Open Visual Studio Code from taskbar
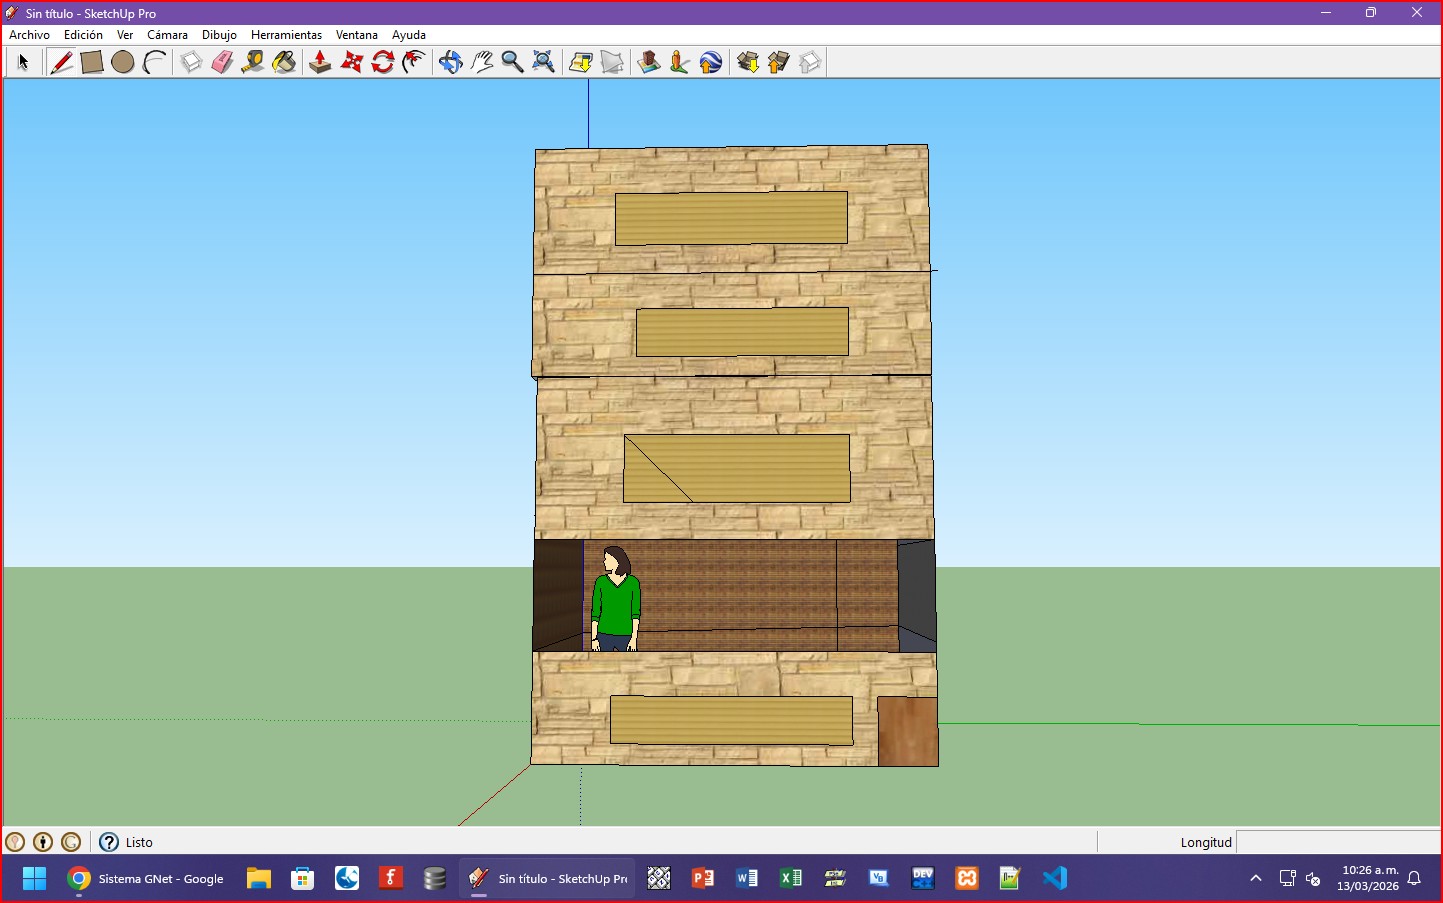The height and width of the screenshot is (903, 1443). point(1055,878)
